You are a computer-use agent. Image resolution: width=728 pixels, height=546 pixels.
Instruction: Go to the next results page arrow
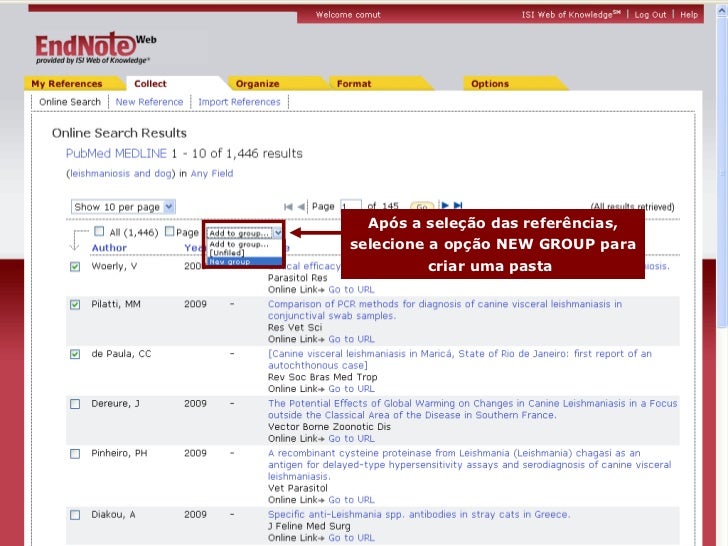pyautogui.click(x=445, y=205)
